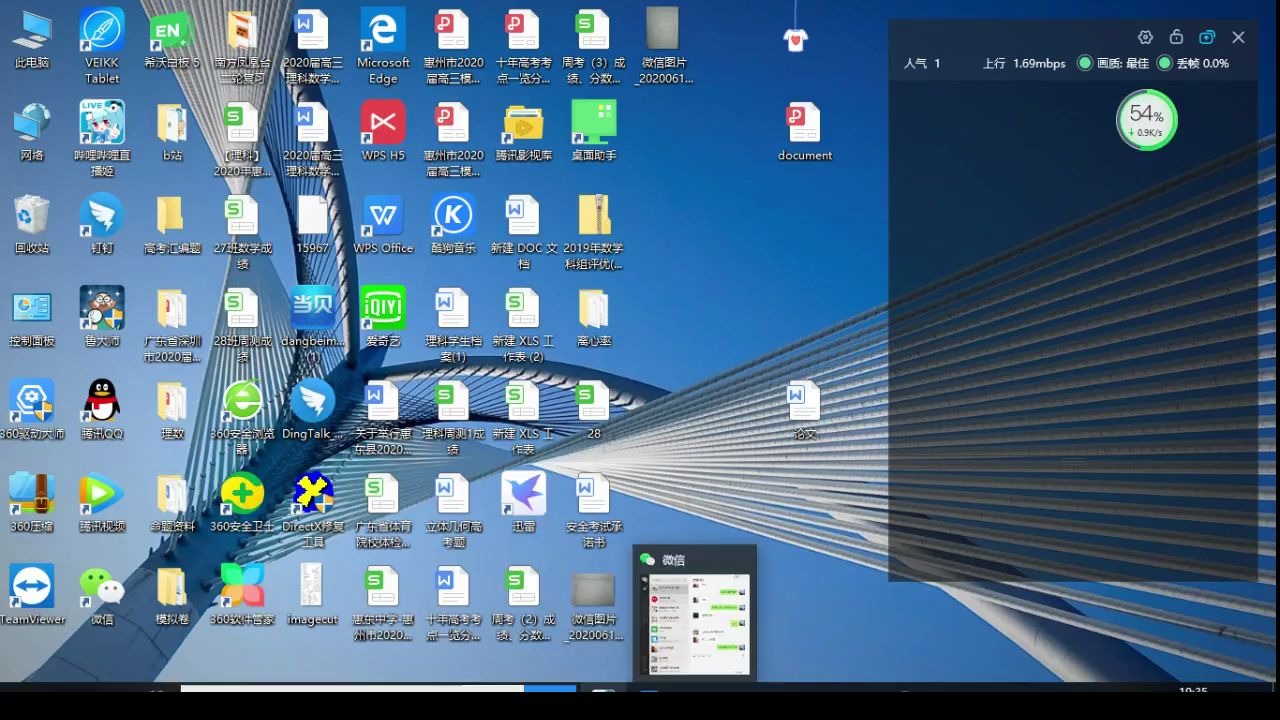
Task: Open the 27班数学成绩 spreadsheet
Action: click(x=242, y=232)
